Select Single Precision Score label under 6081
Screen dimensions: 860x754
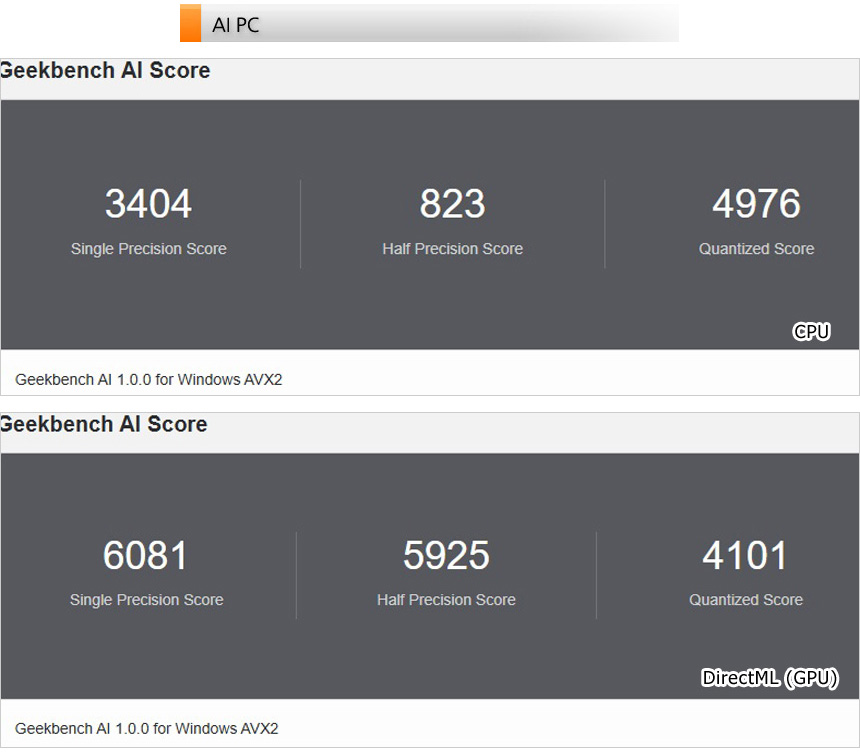click(x=146, y=600)
